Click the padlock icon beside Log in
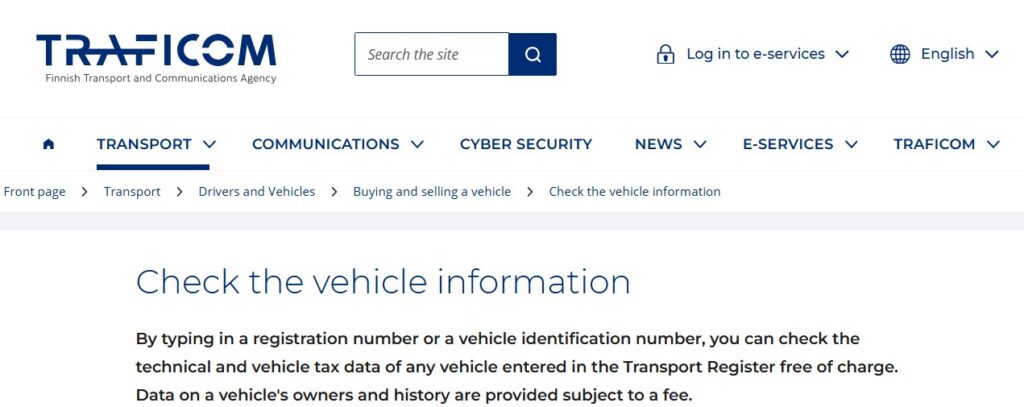Screen dimensions: 1024x407 click(665, 54)
